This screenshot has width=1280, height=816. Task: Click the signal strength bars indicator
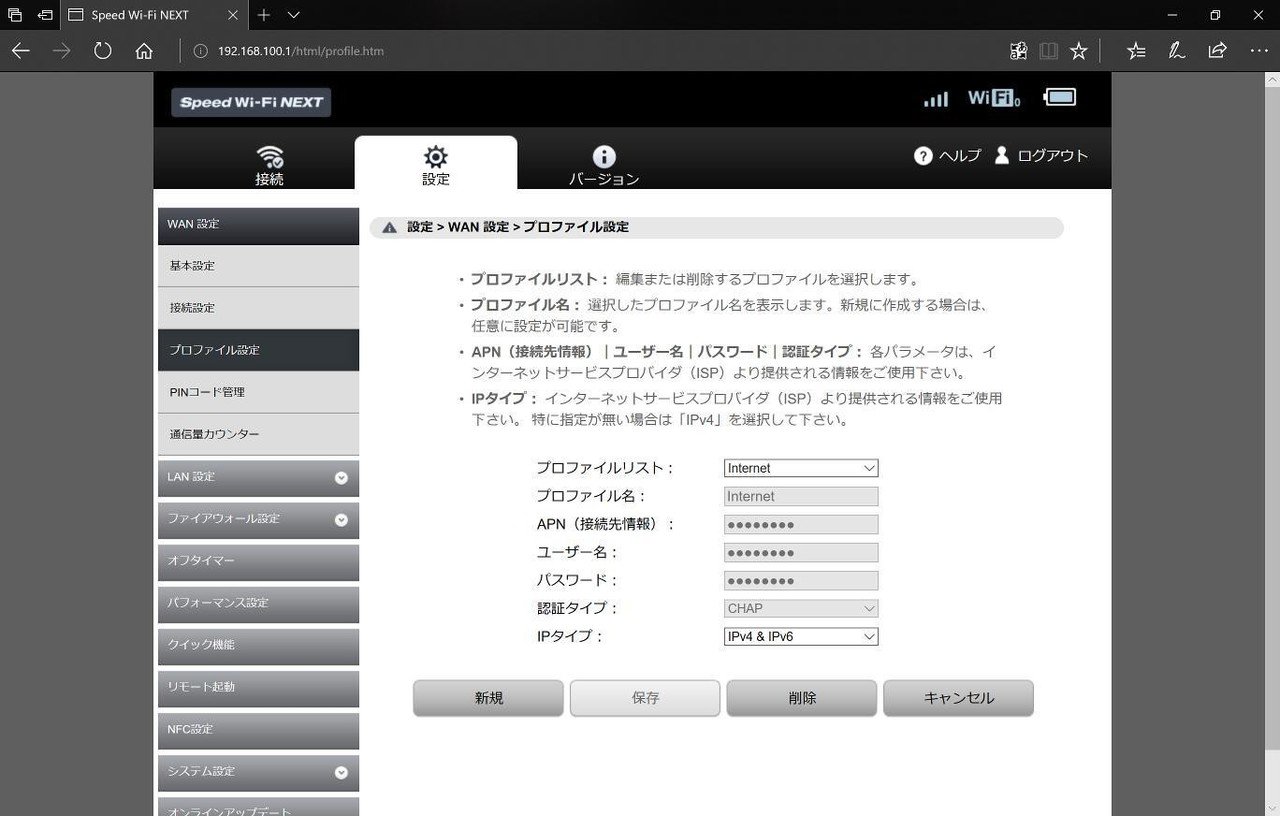(936, 98)
